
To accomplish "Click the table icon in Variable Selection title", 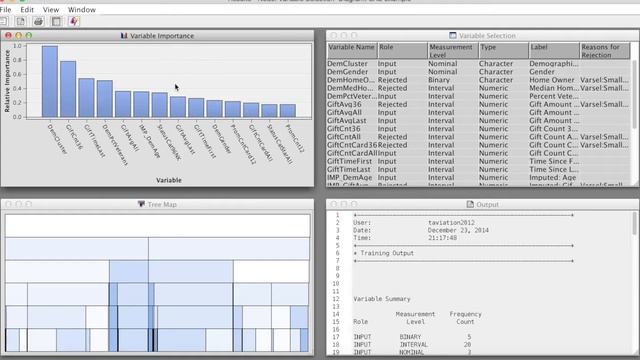I will click(x=453, y=36).
